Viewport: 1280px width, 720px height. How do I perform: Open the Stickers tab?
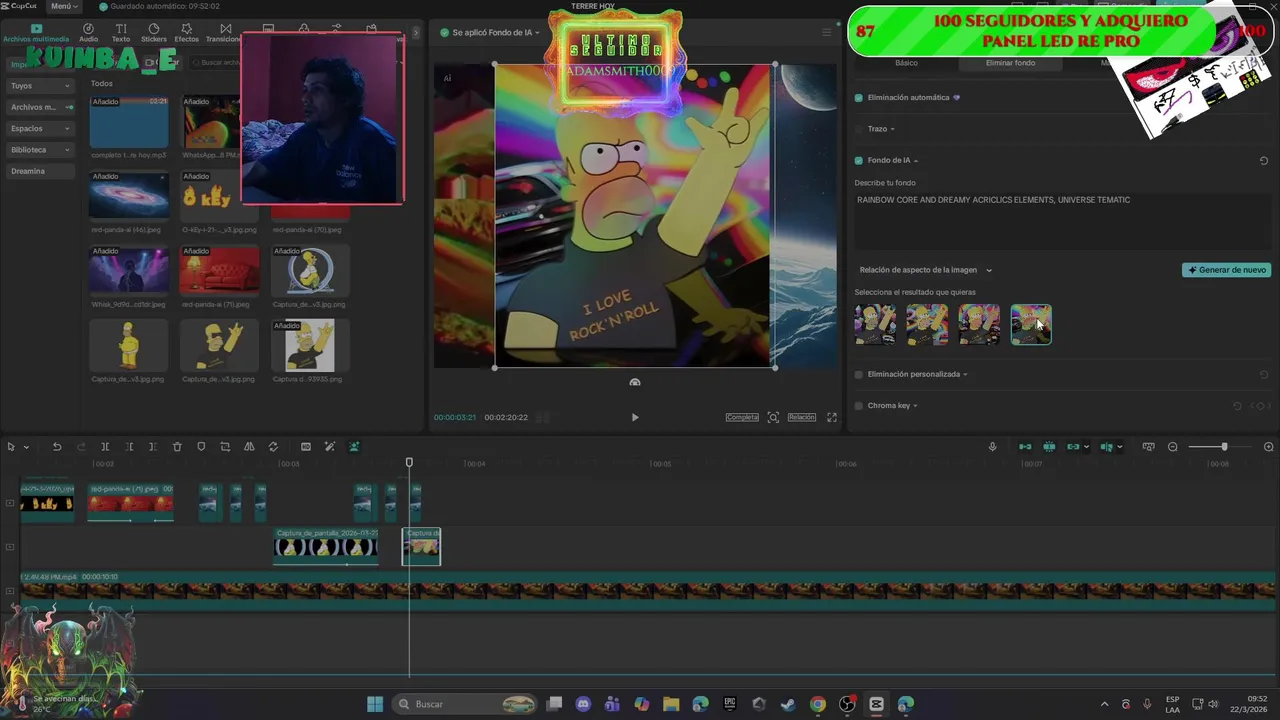pyautogui.click(x=154, y=33)
